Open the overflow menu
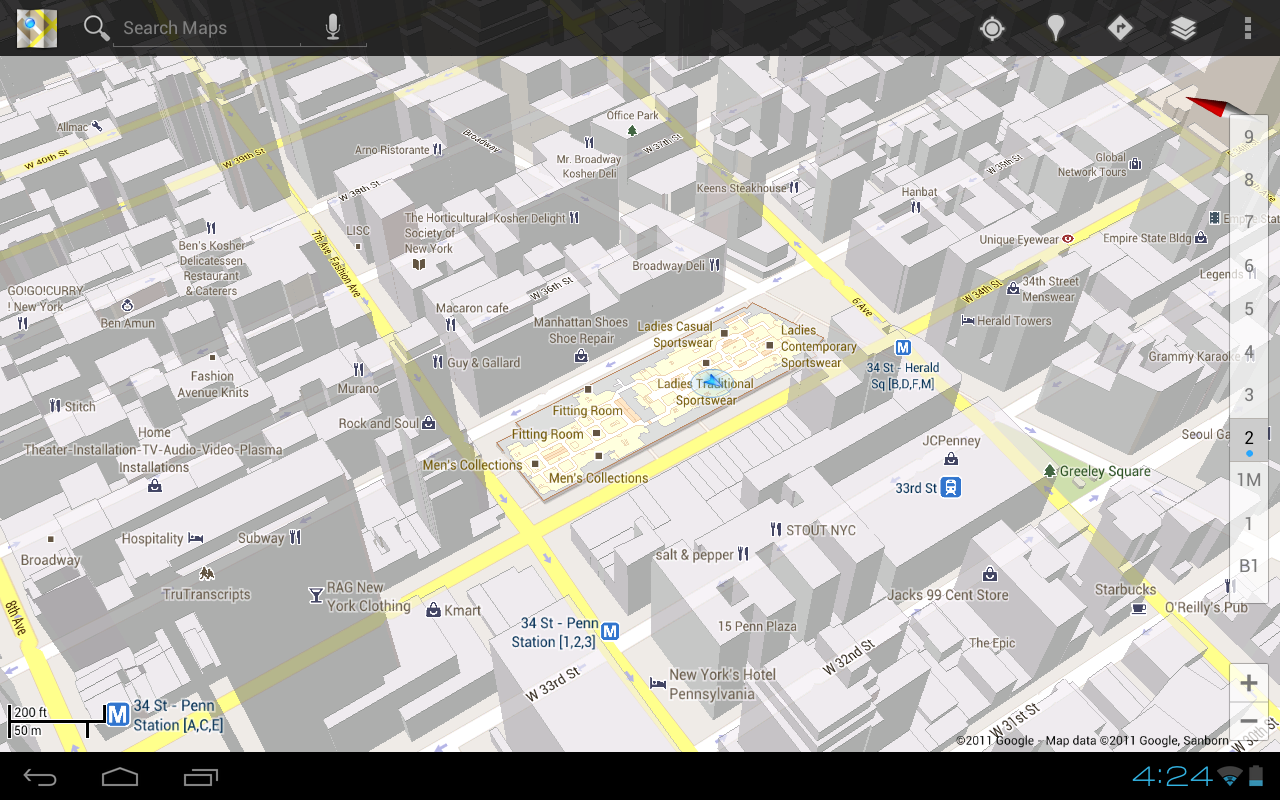Viewport: 1280px width, 800px height. (1247, 28)
